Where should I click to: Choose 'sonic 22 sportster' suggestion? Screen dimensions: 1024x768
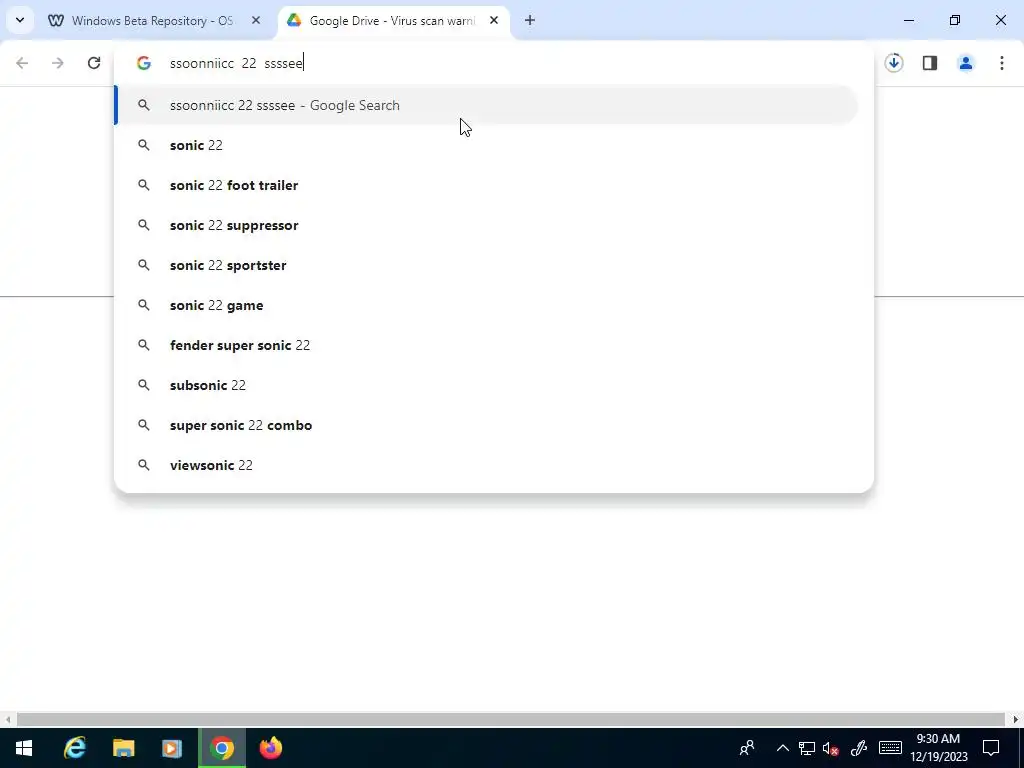(487, 265)
